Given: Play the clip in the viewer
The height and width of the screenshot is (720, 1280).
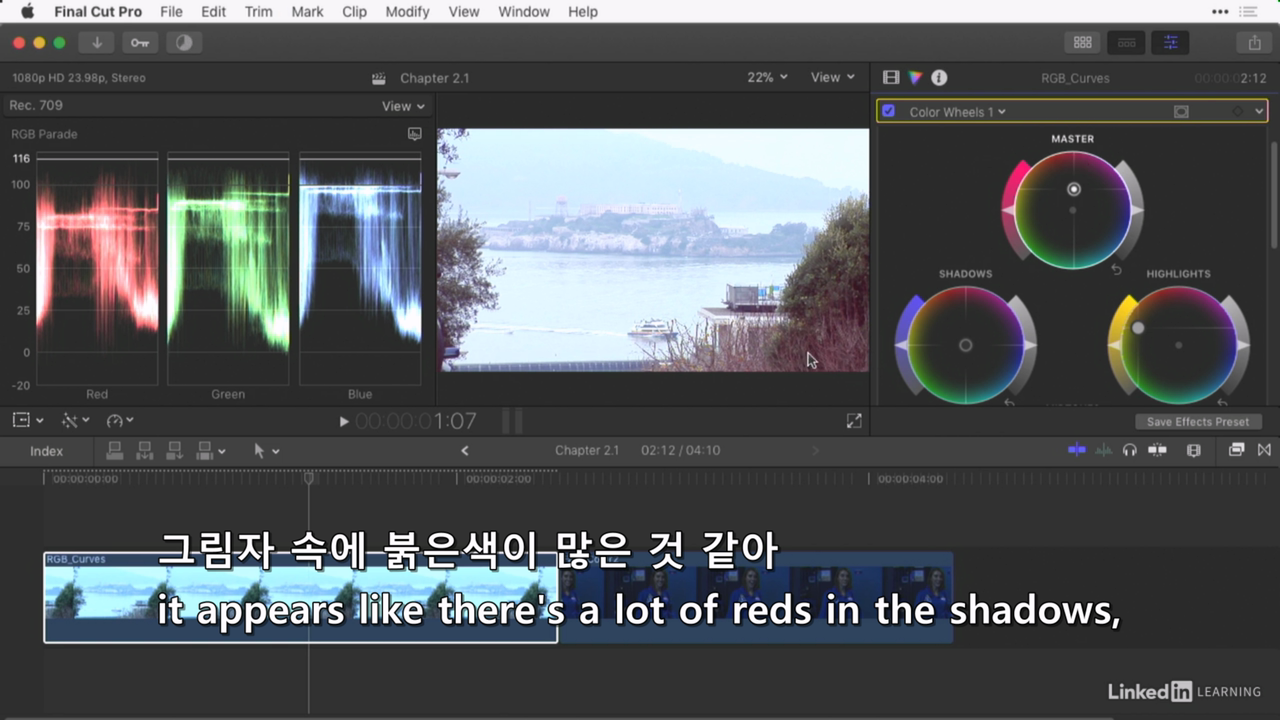Looking at the screenshot, I should 344,422.
